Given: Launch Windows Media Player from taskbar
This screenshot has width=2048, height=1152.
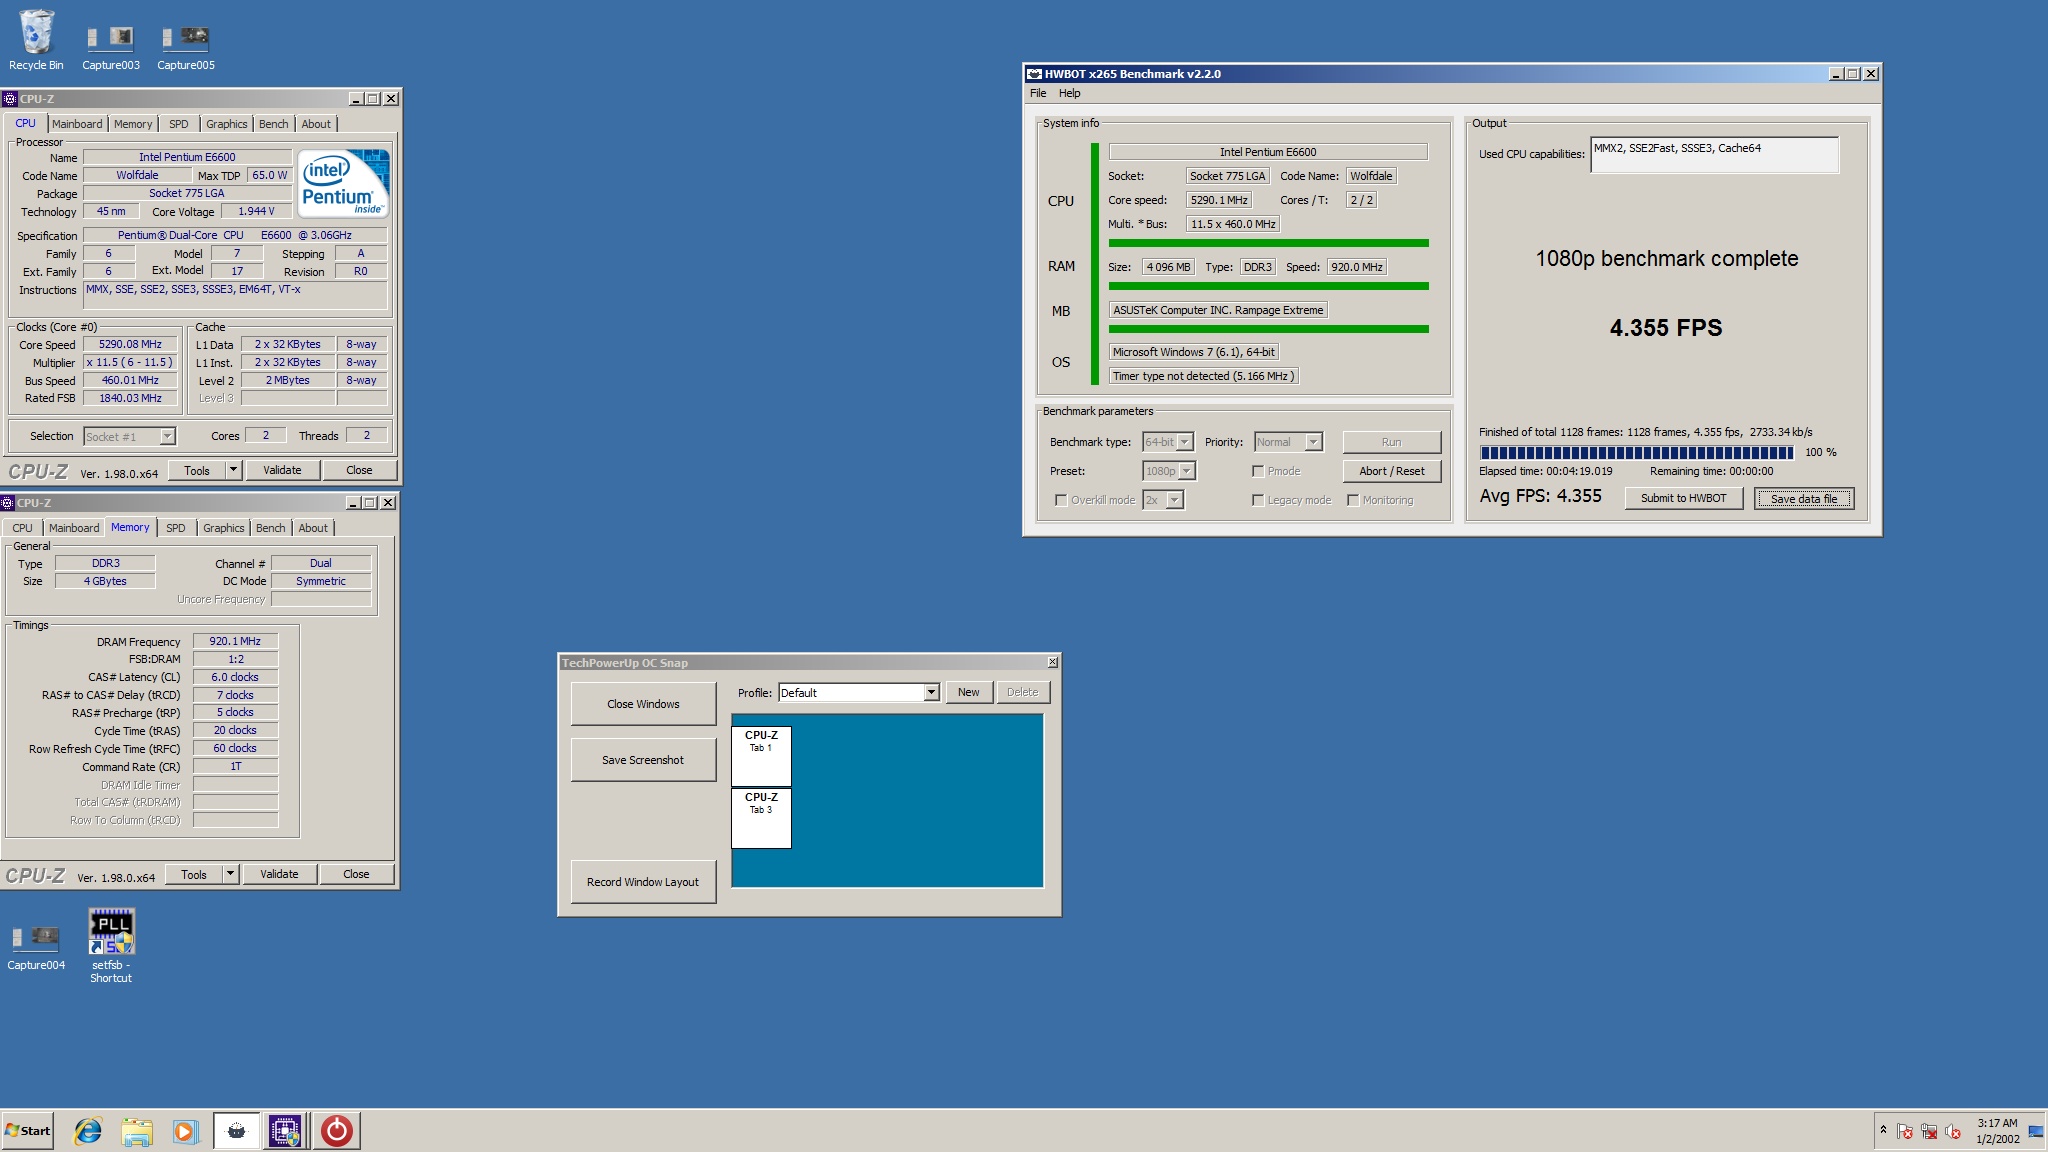Looking at the screenshot, I should coord(185,1131).
